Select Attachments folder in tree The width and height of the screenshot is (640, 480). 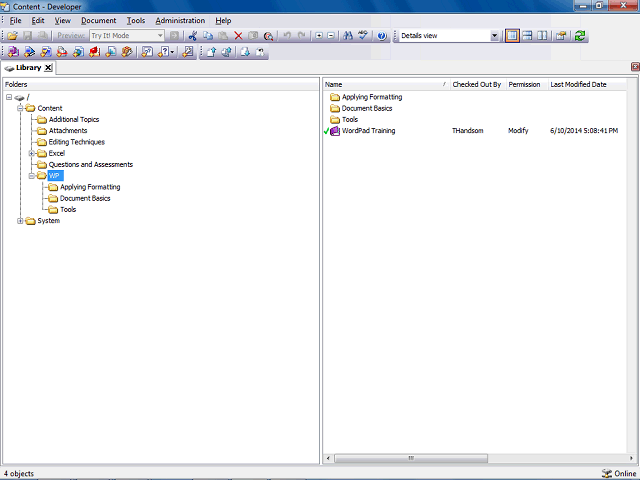point(68,131)
